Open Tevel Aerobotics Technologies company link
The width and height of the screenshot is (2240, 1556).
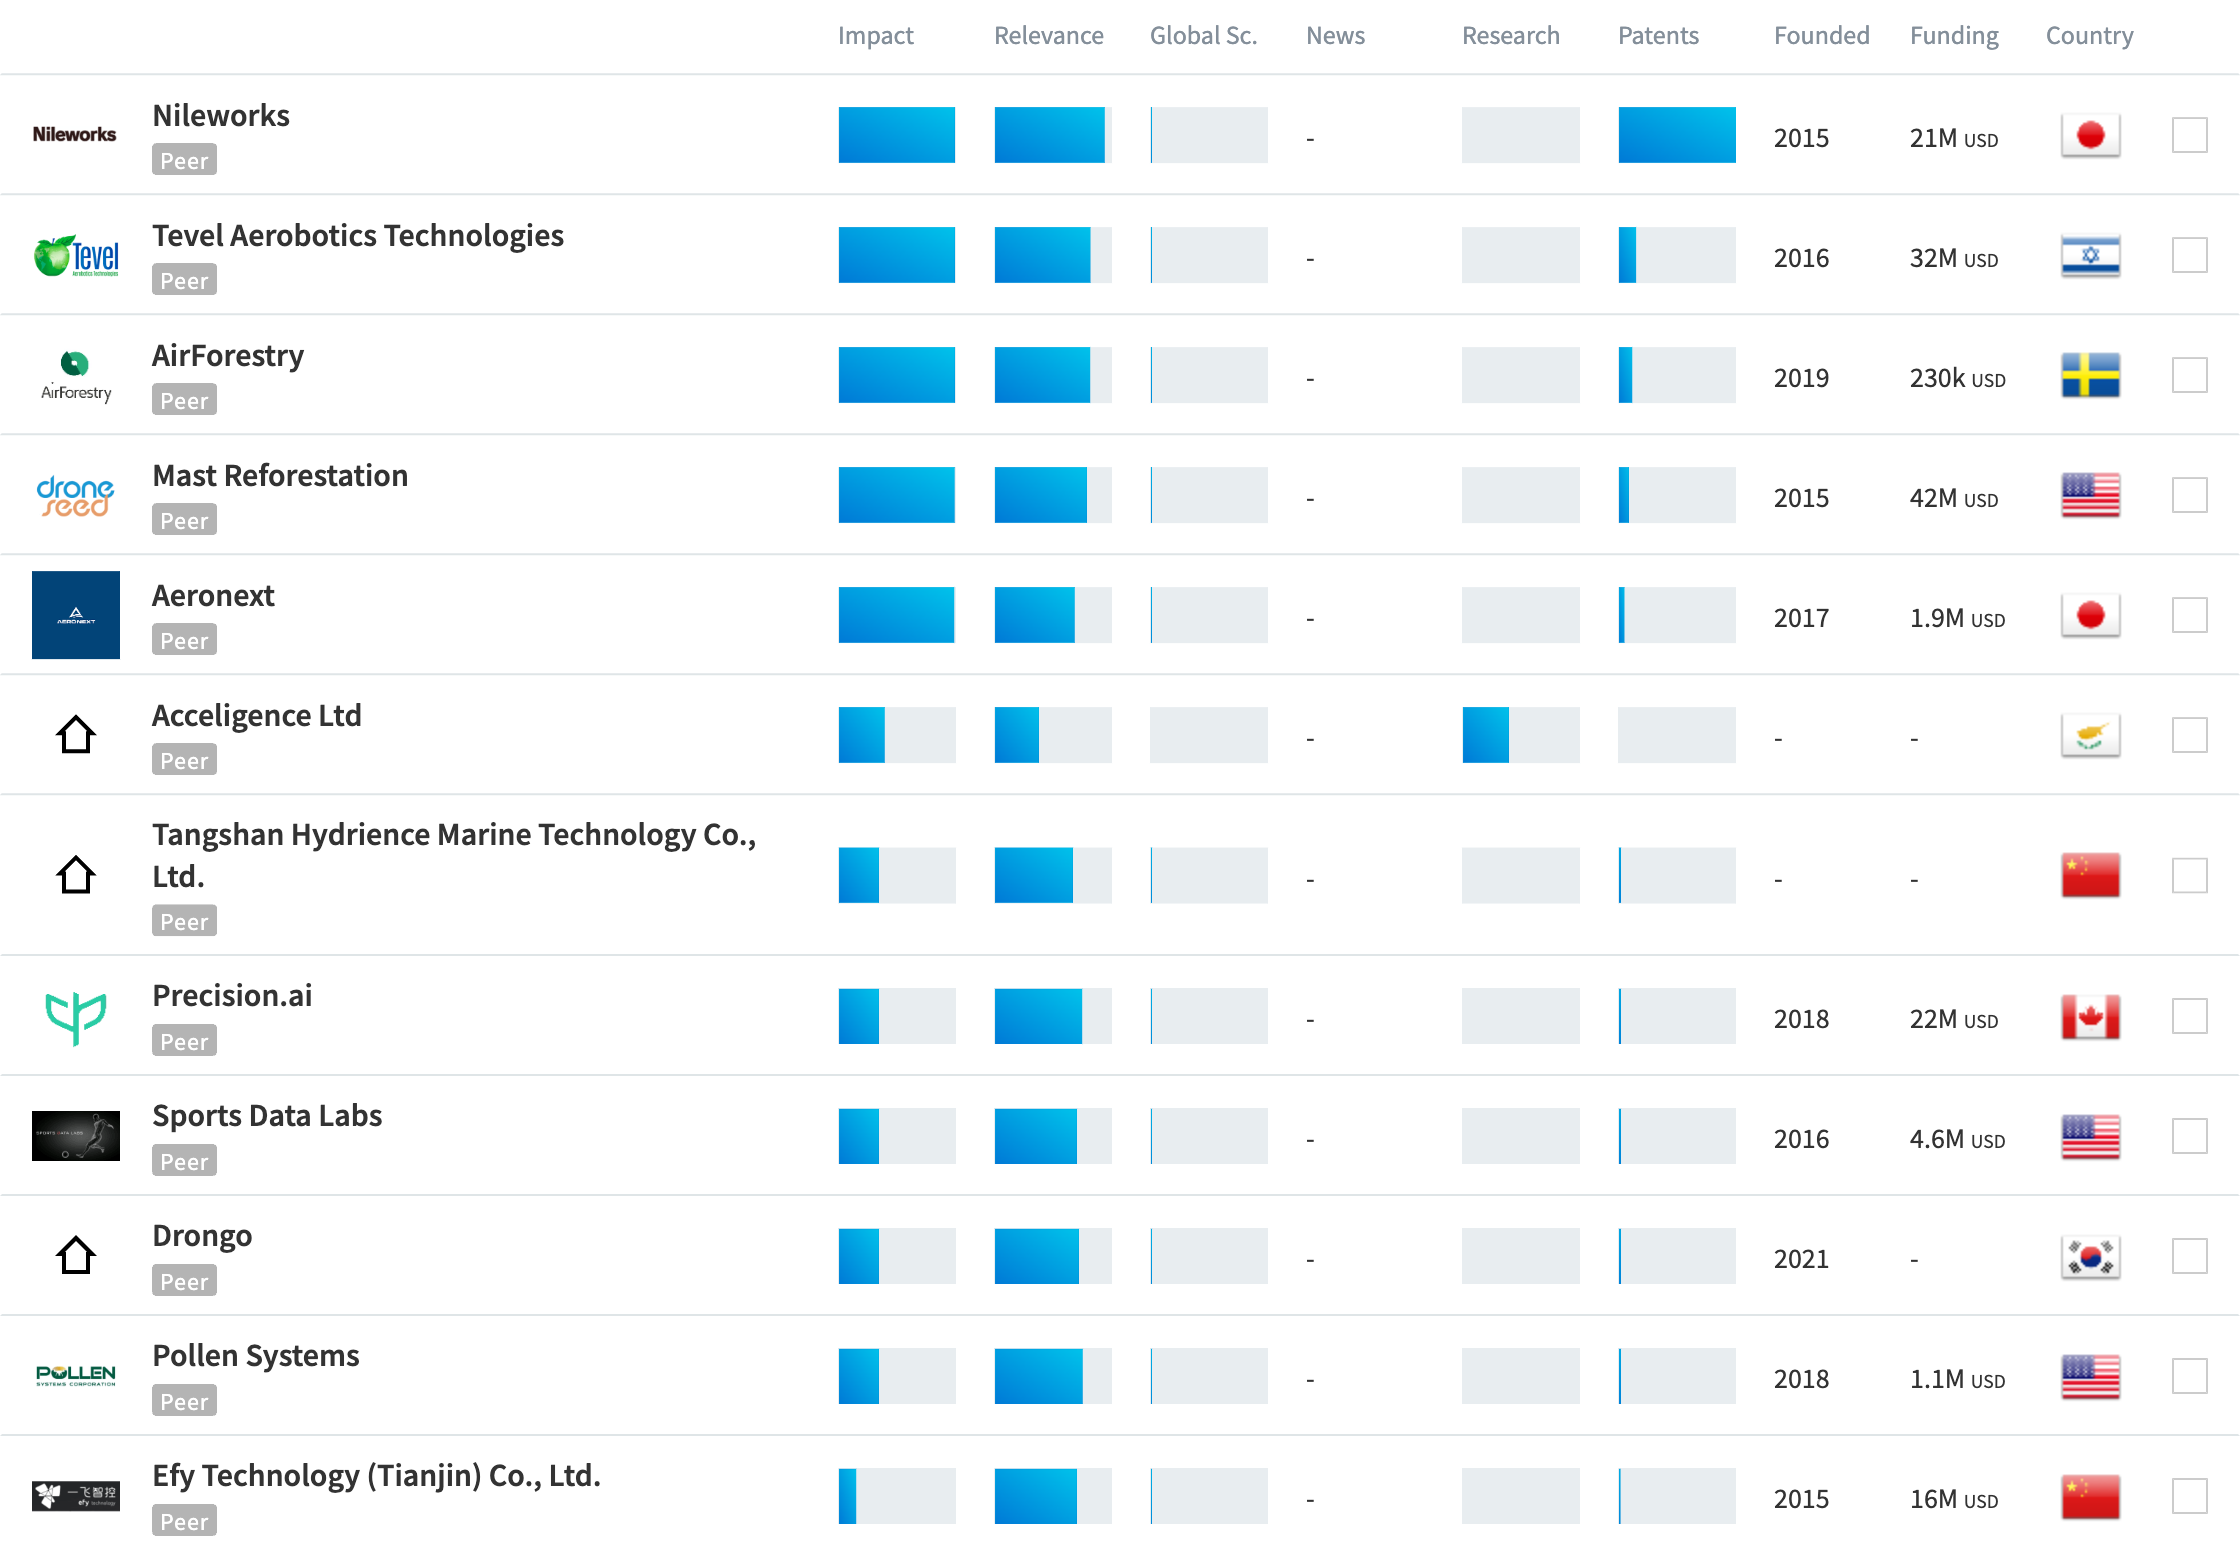(x=358, y=236)
